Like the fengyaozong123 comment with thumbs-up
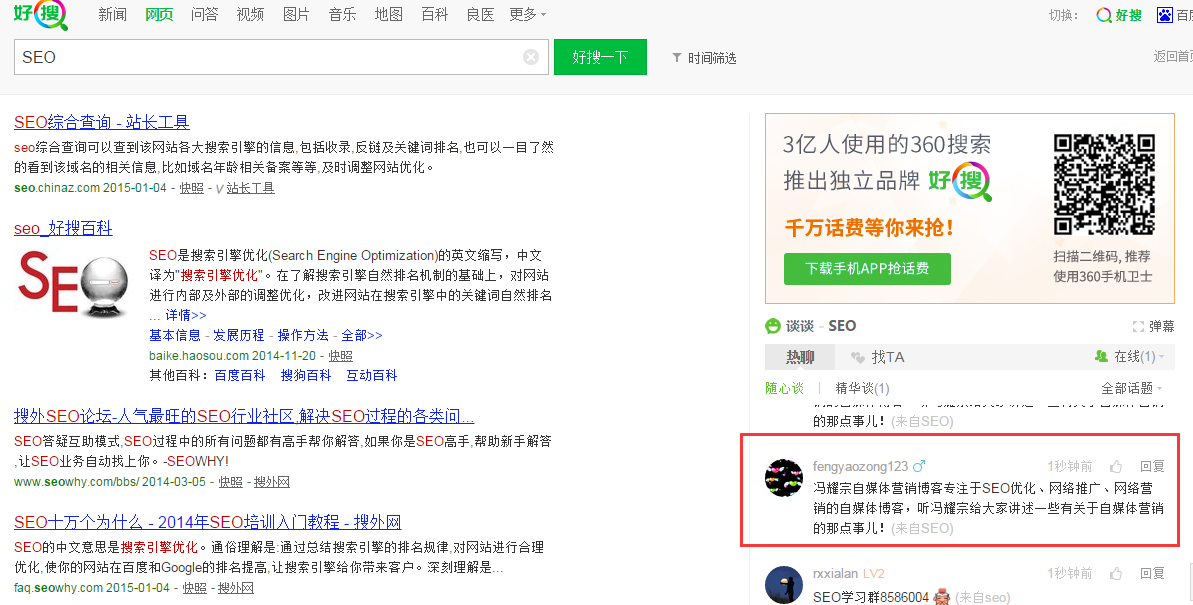Image resolution: width=1193 pixels, height=605 pixels. click(1115, 466)
